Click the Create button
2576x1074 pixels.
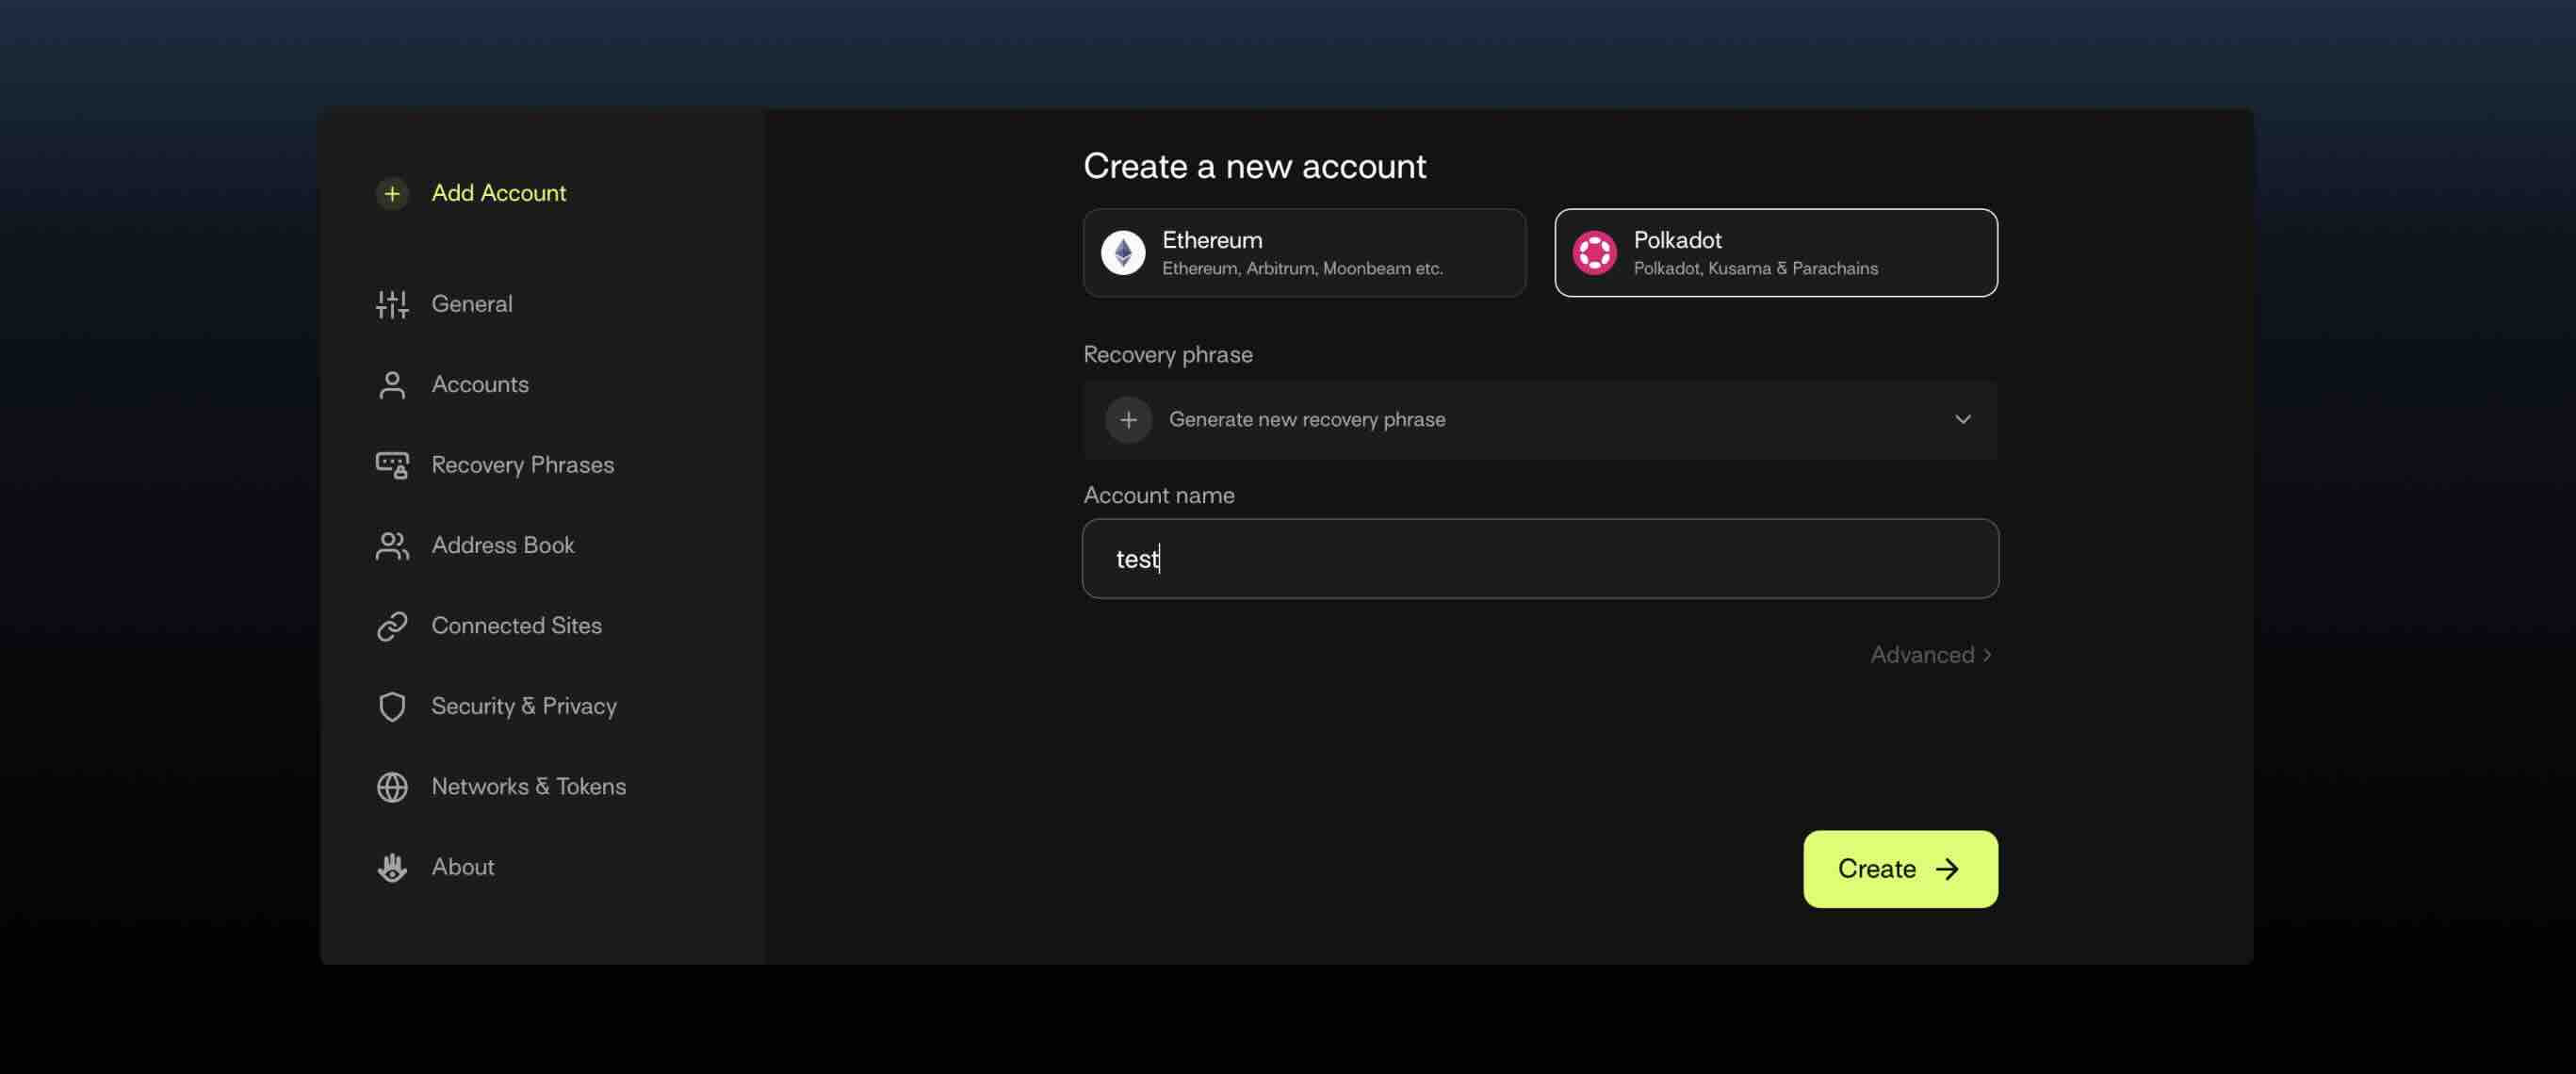(1900, 869)
